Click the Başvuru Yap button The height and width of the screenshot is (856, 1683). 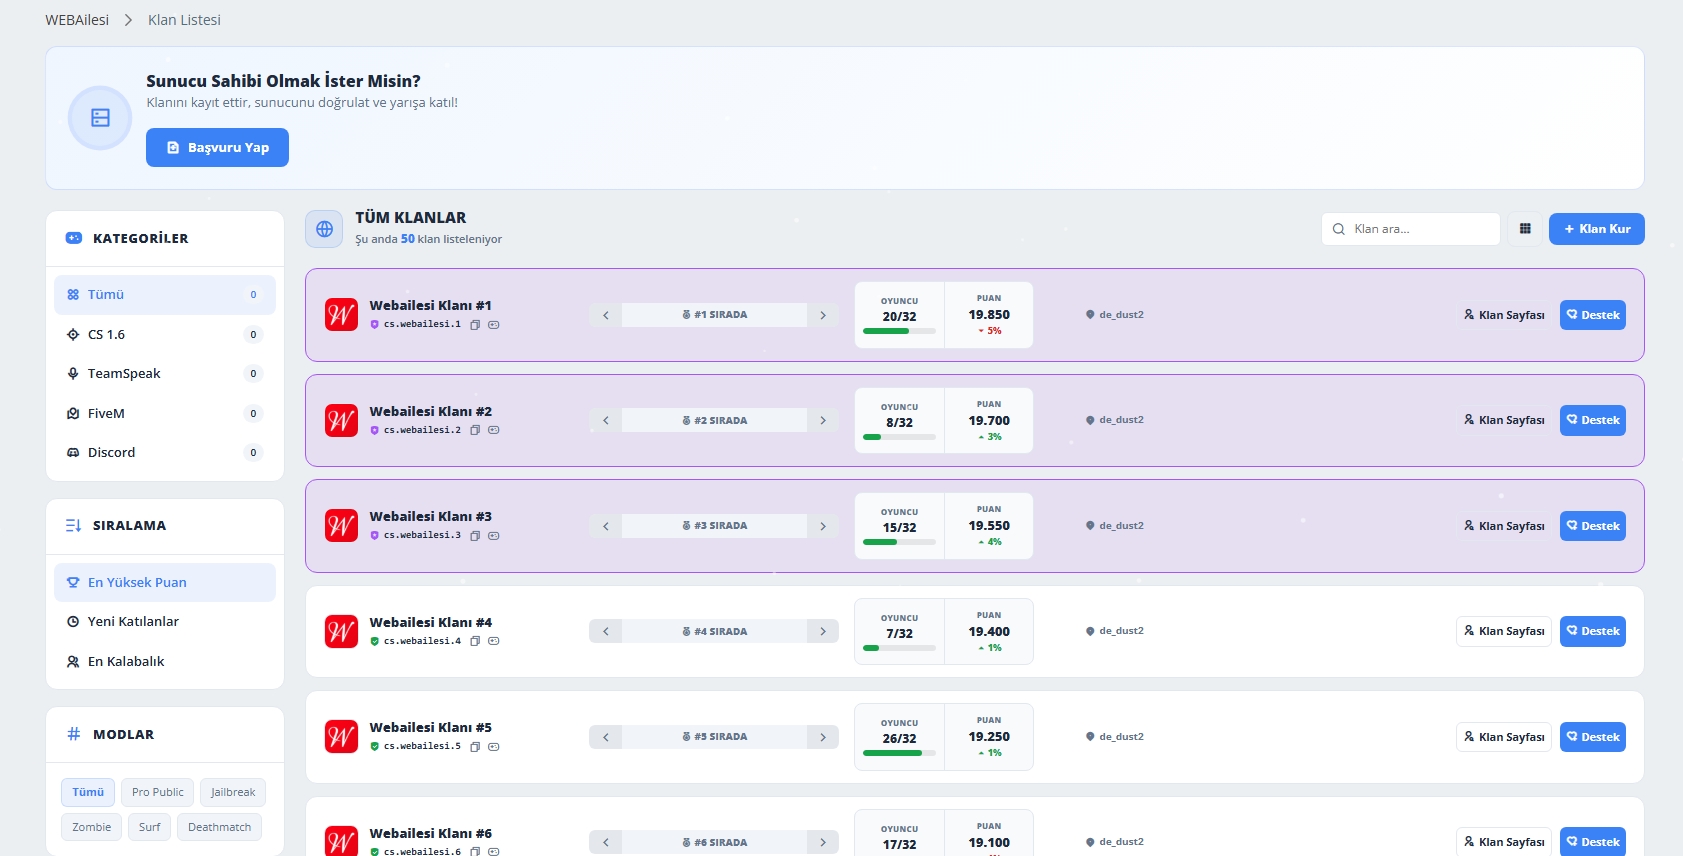(217, 147)
